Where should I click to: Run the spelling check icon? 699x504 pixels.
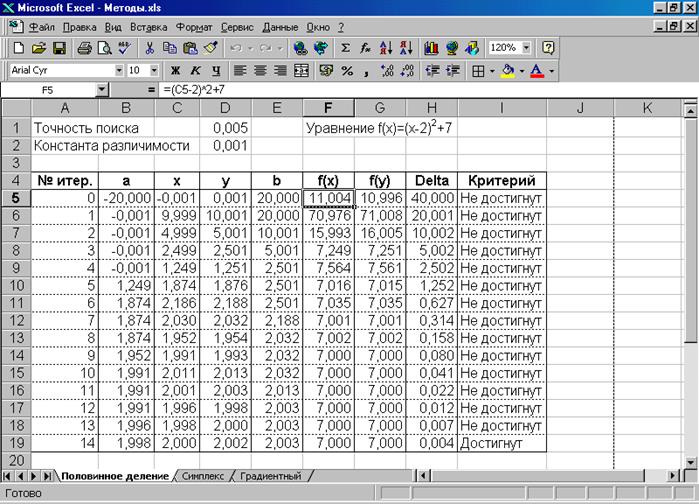click(124, 48)
